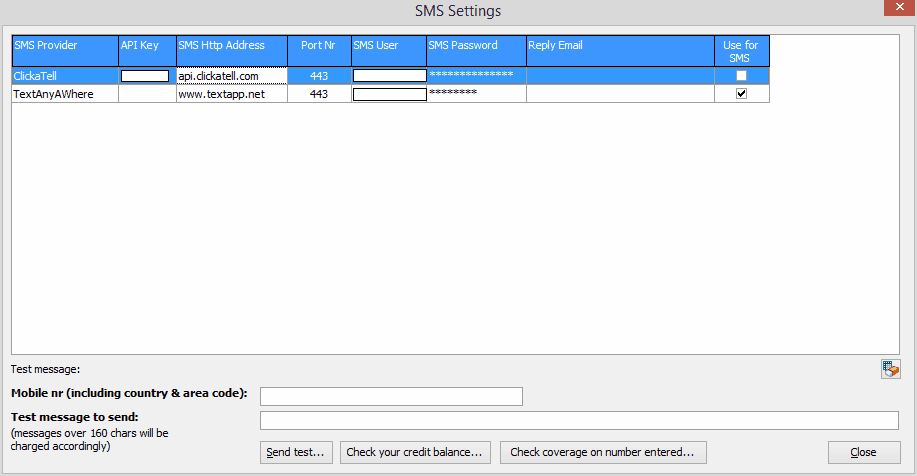The width and height of the screenshot is (917, 476).
Task: Select the ClickaTell provider row
Action: [64, 76]
